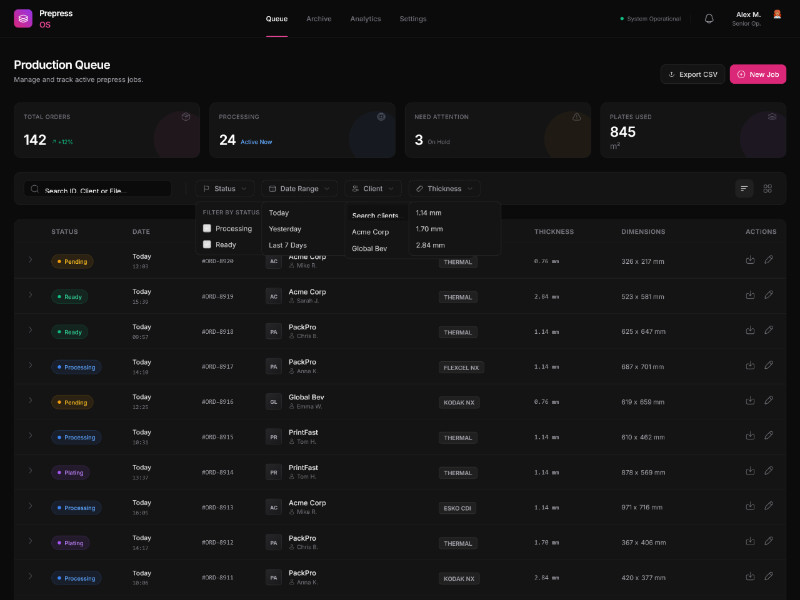Viewport: 800px width, 600px height.
Task: Open the Analytics tab
Action: [365, 19]
